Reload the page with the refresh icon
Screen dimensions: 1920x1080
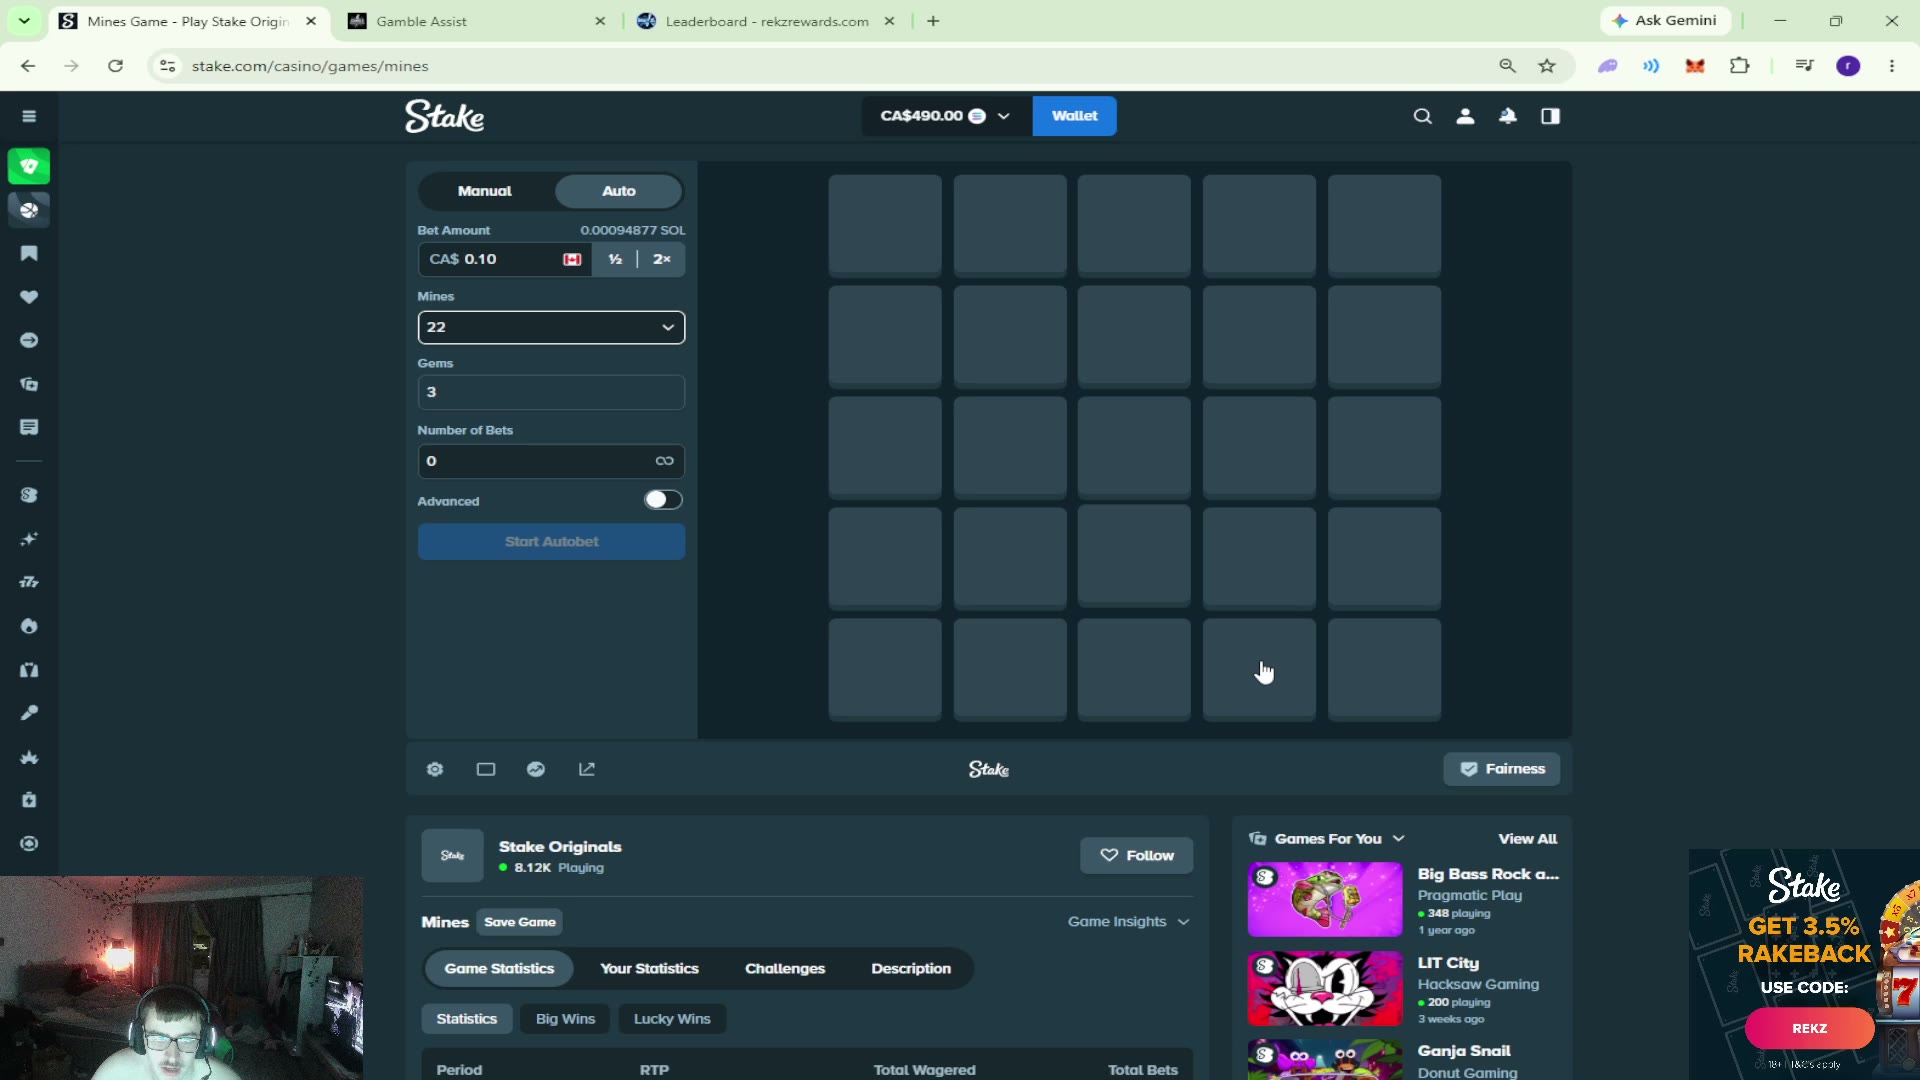coord(116,66)
